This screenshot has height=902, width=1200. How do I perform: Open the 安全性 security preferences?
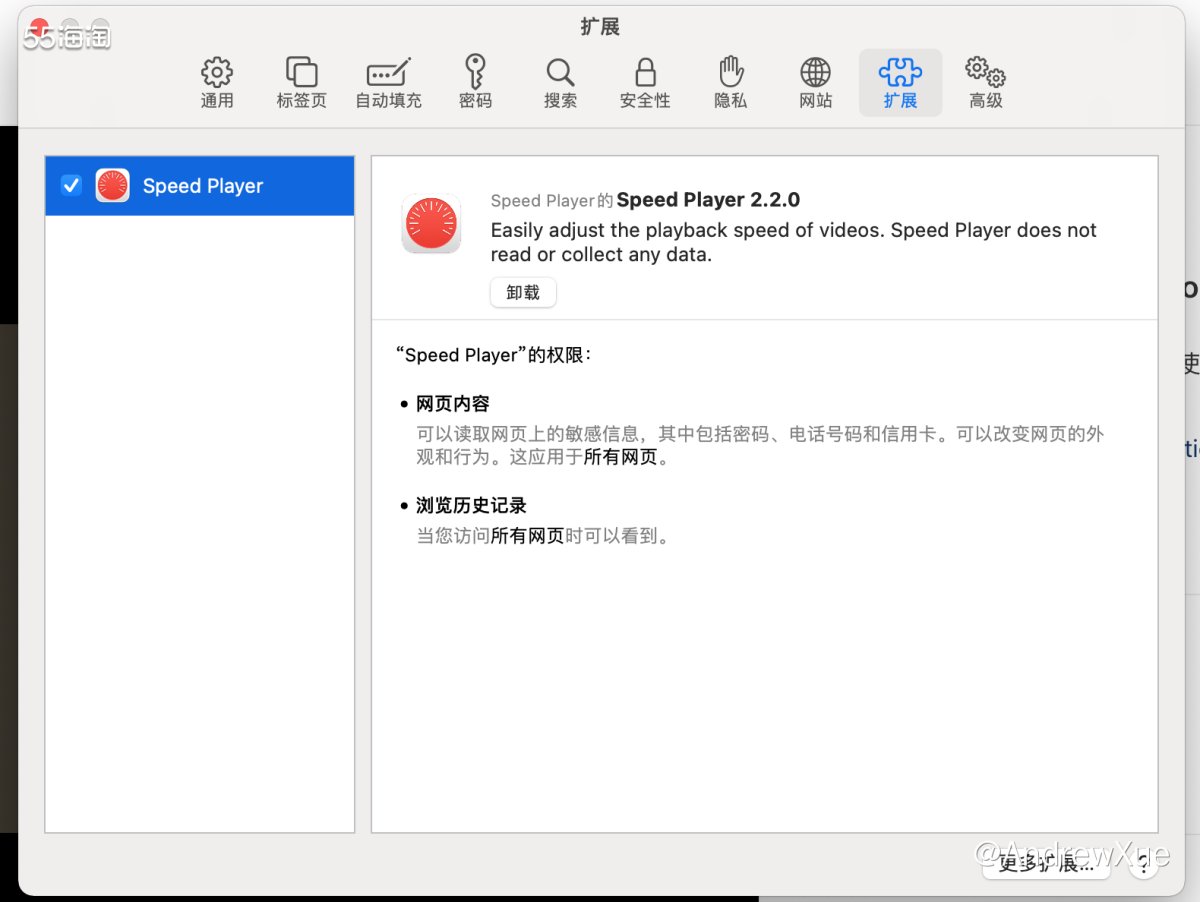click(x=645, y=83)
